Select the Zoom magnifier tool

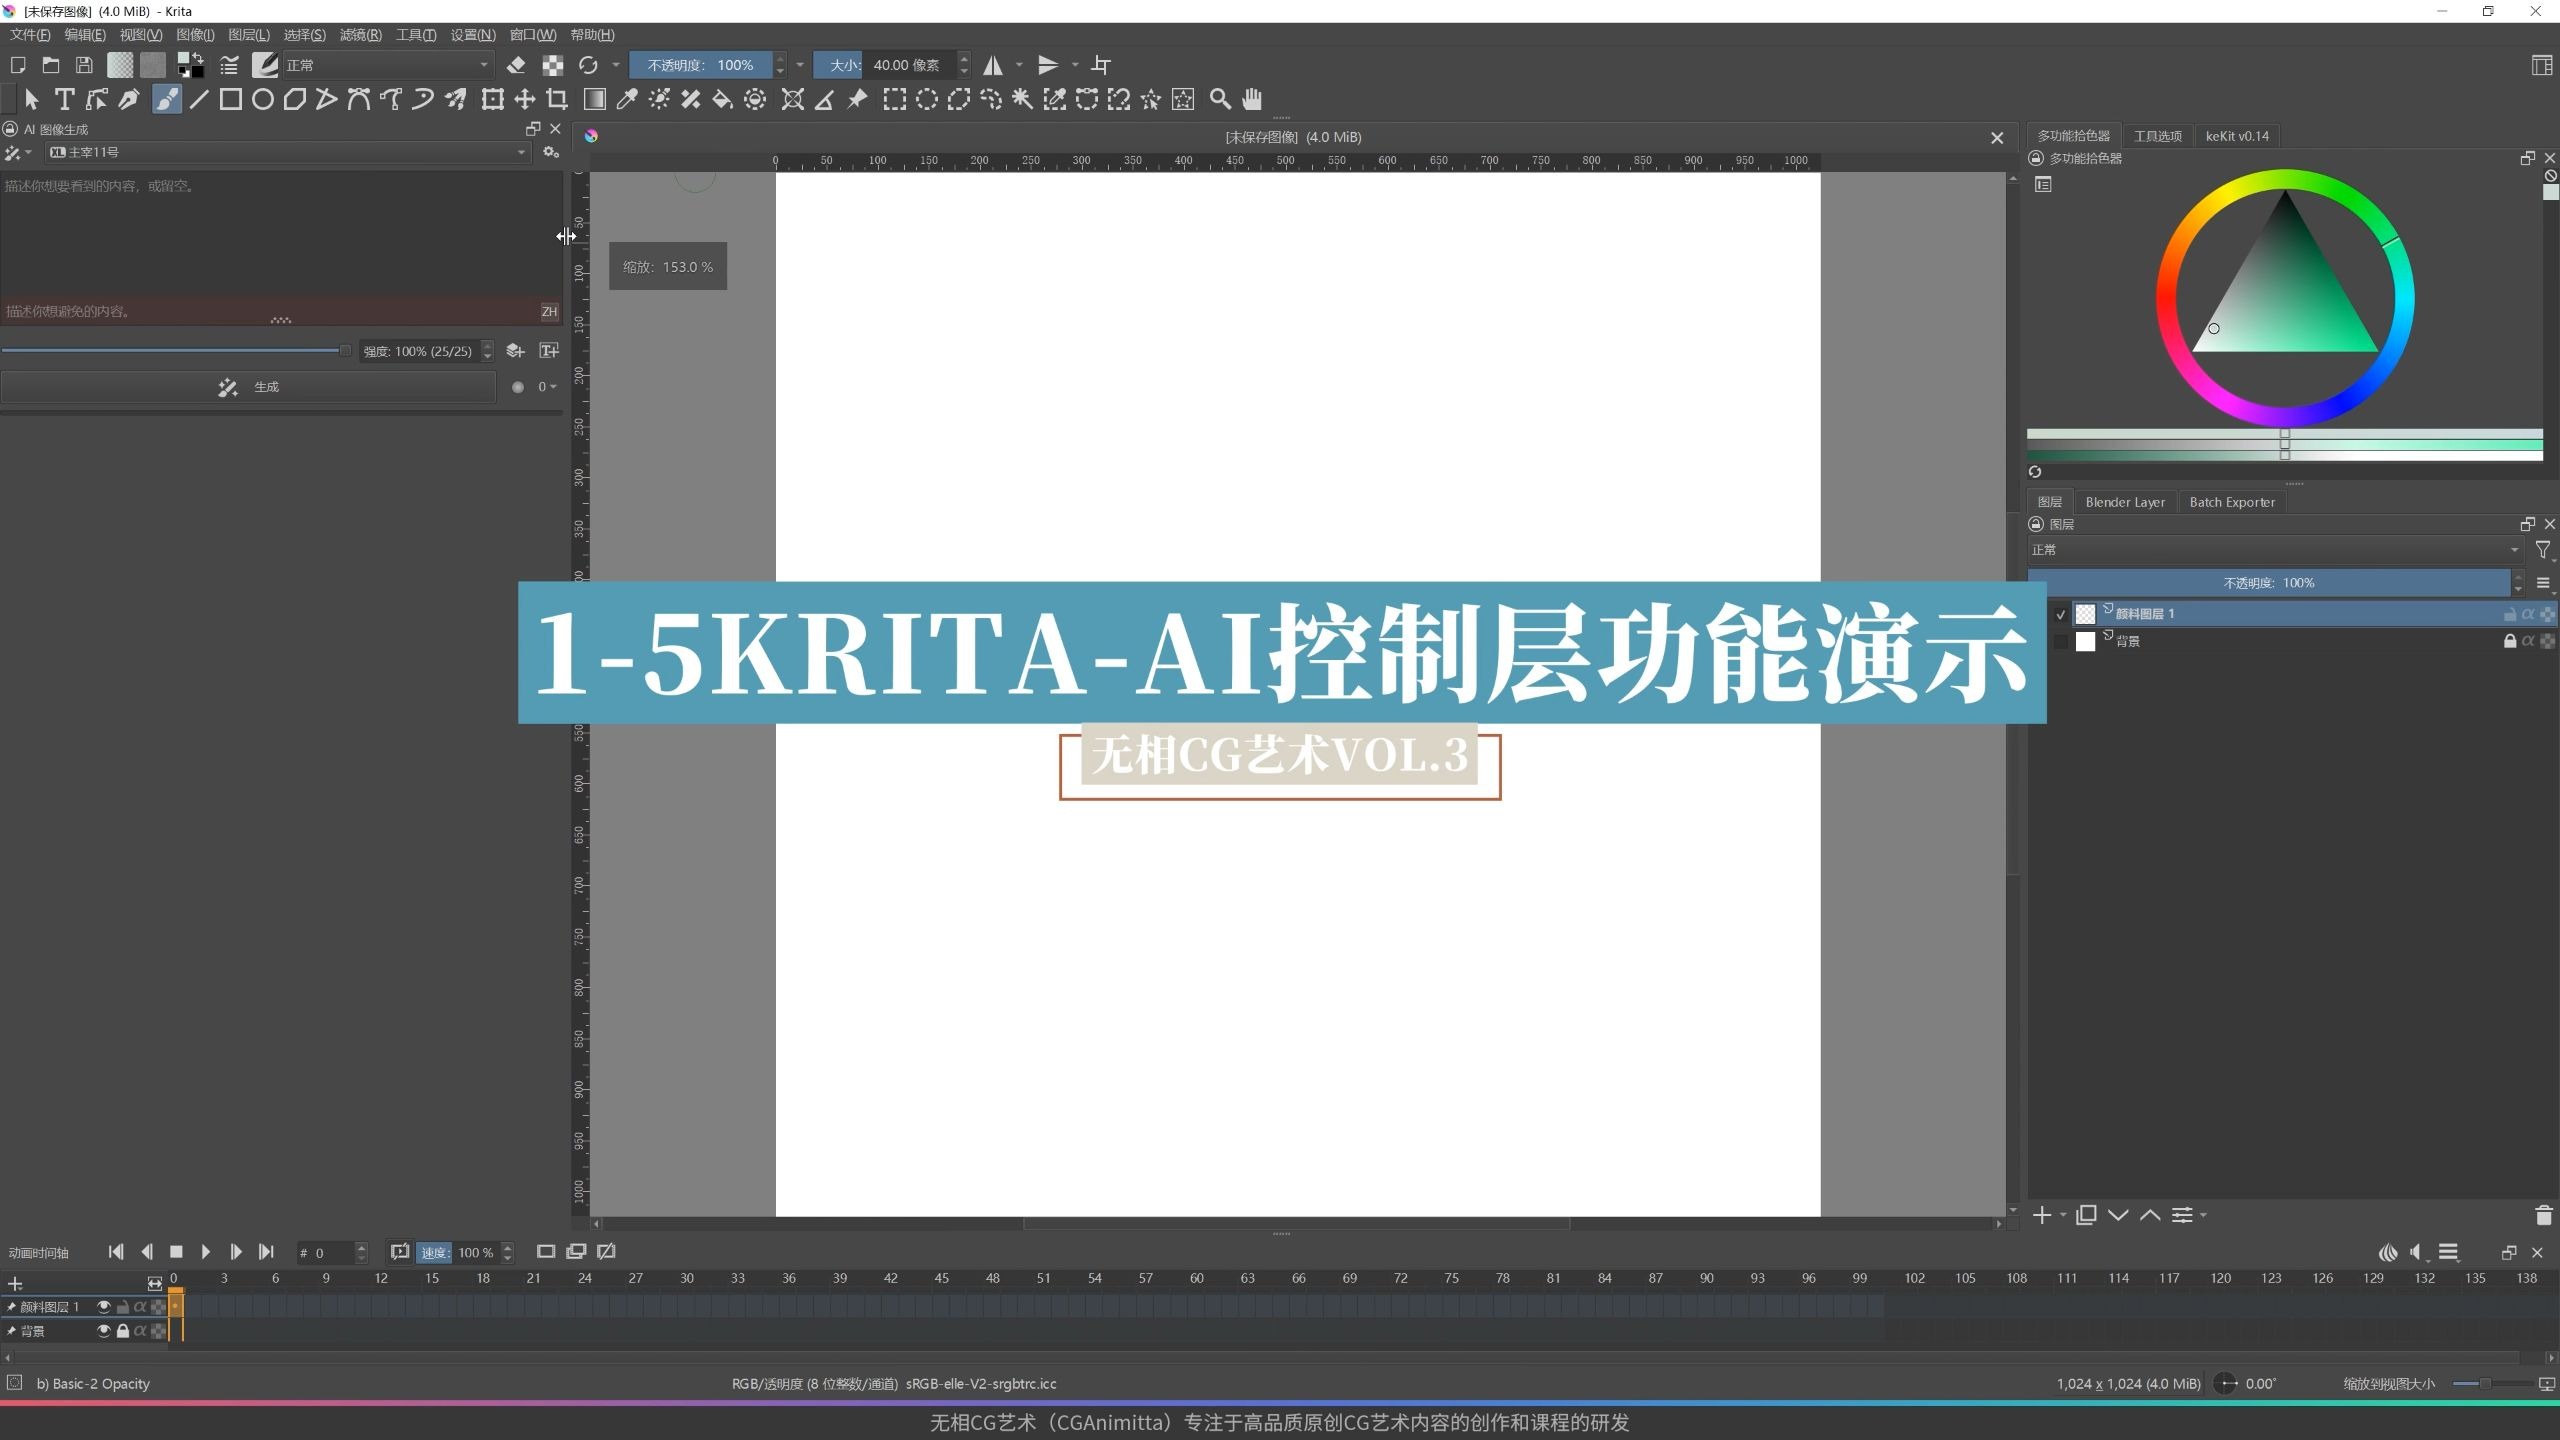click(1220, 99)
